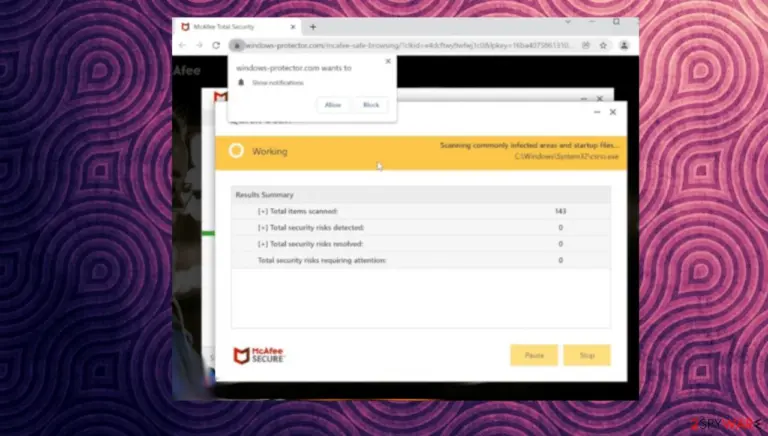Pause the running scan

click(x=534, y=355)
